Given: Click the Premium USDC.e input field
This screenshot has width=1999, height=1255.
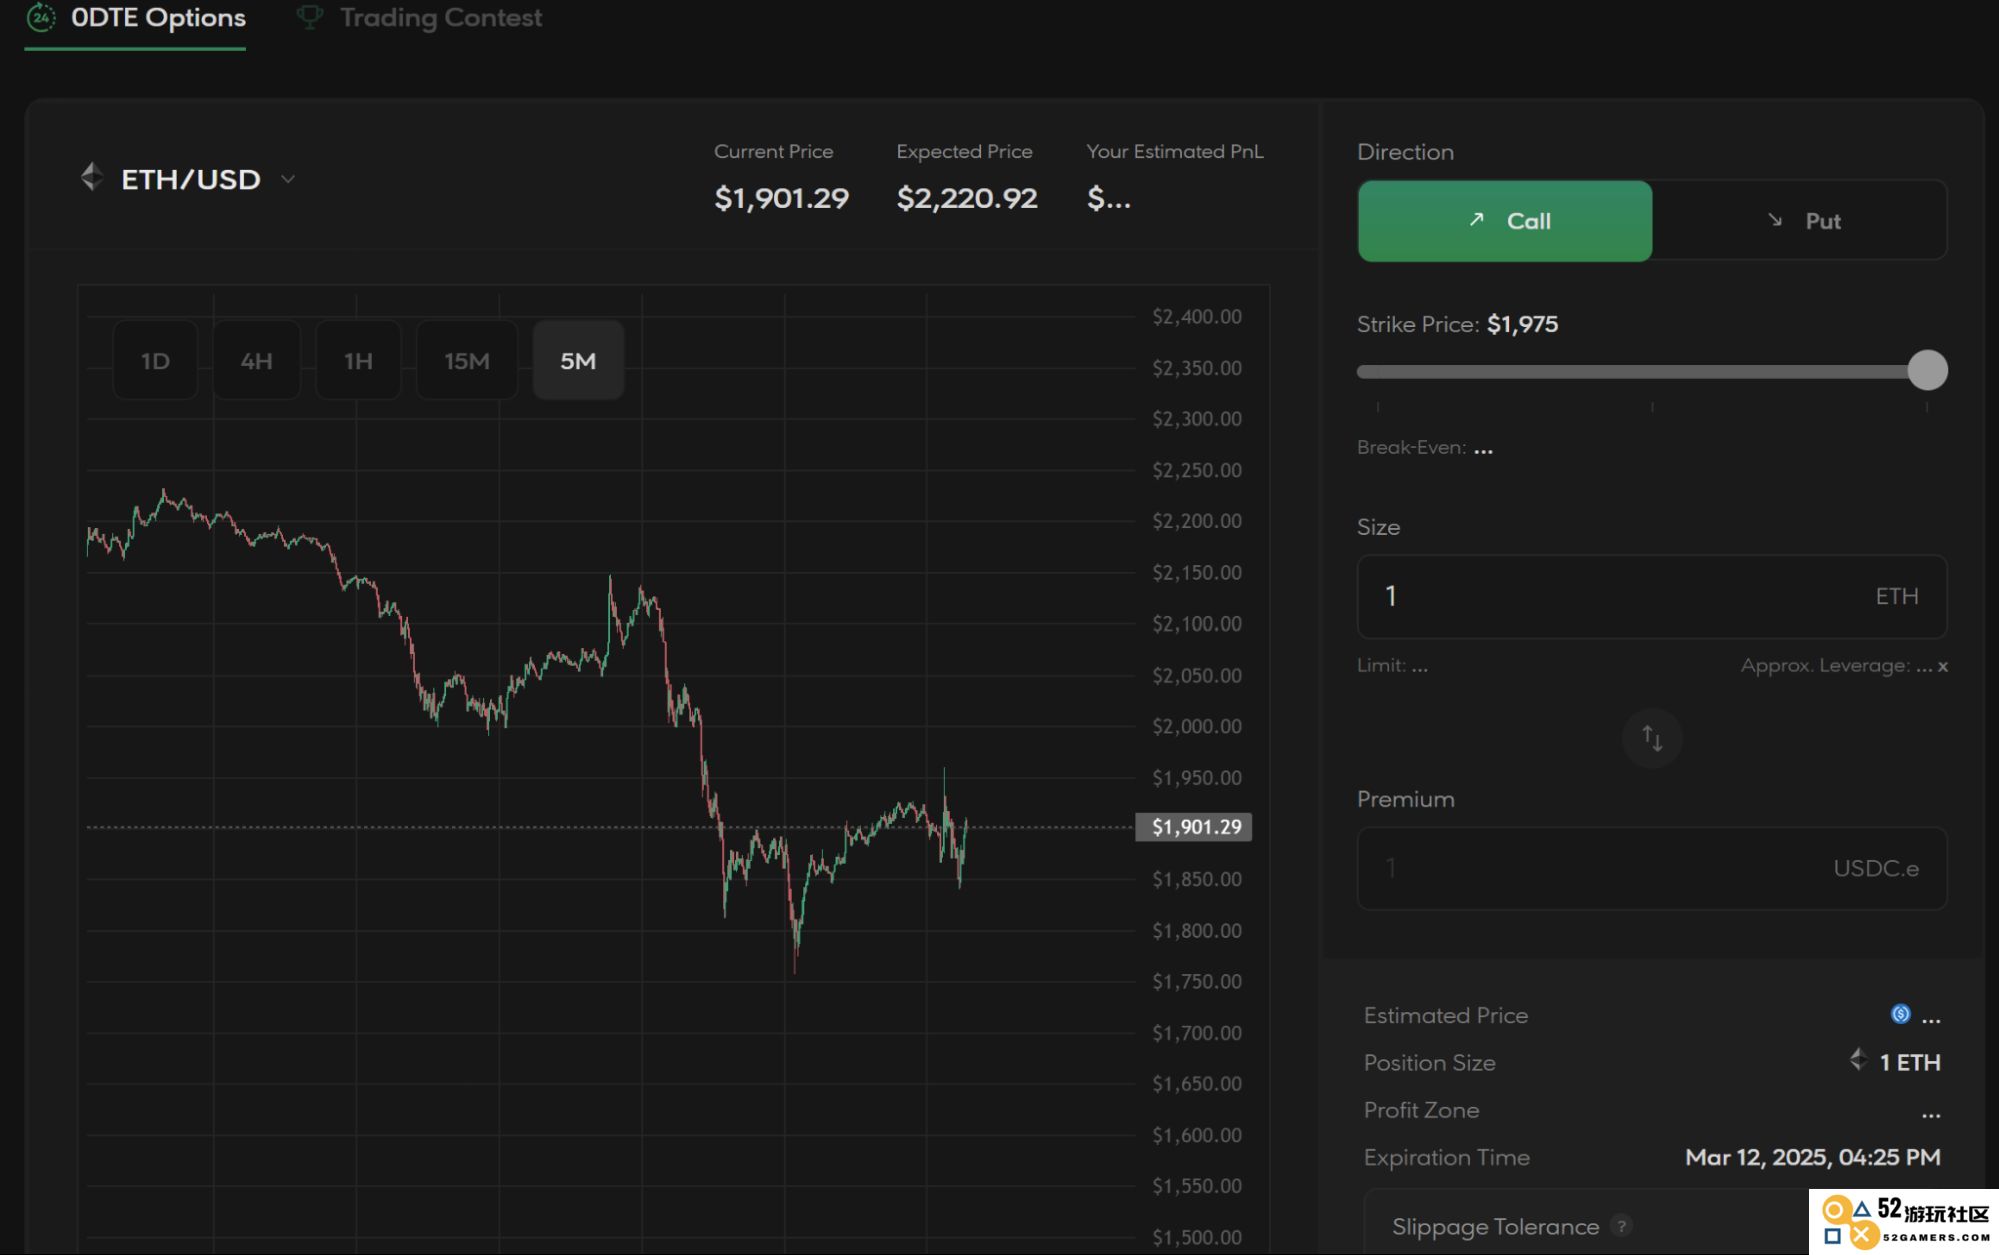Looking at the screenshot, I should click(x=1652, y=869).
